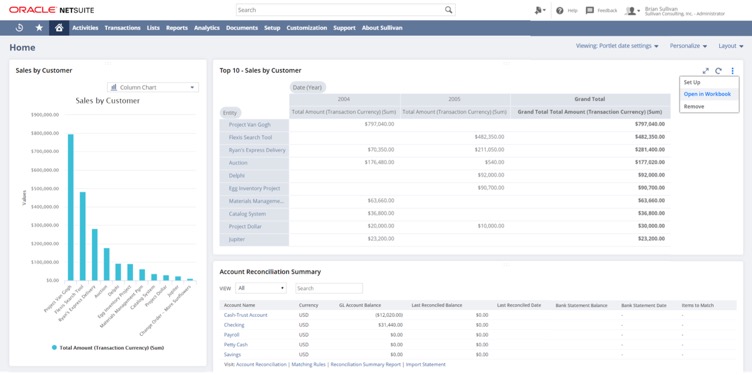Go to Home via house icon
752x375 pixels.
(59, 28)
